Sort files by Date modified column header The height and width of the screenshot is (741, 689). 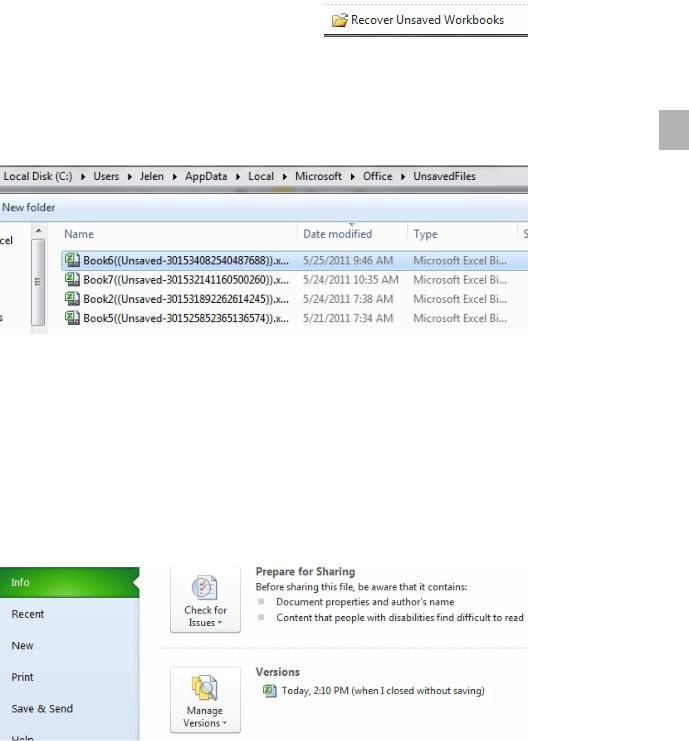coord(337,234)
